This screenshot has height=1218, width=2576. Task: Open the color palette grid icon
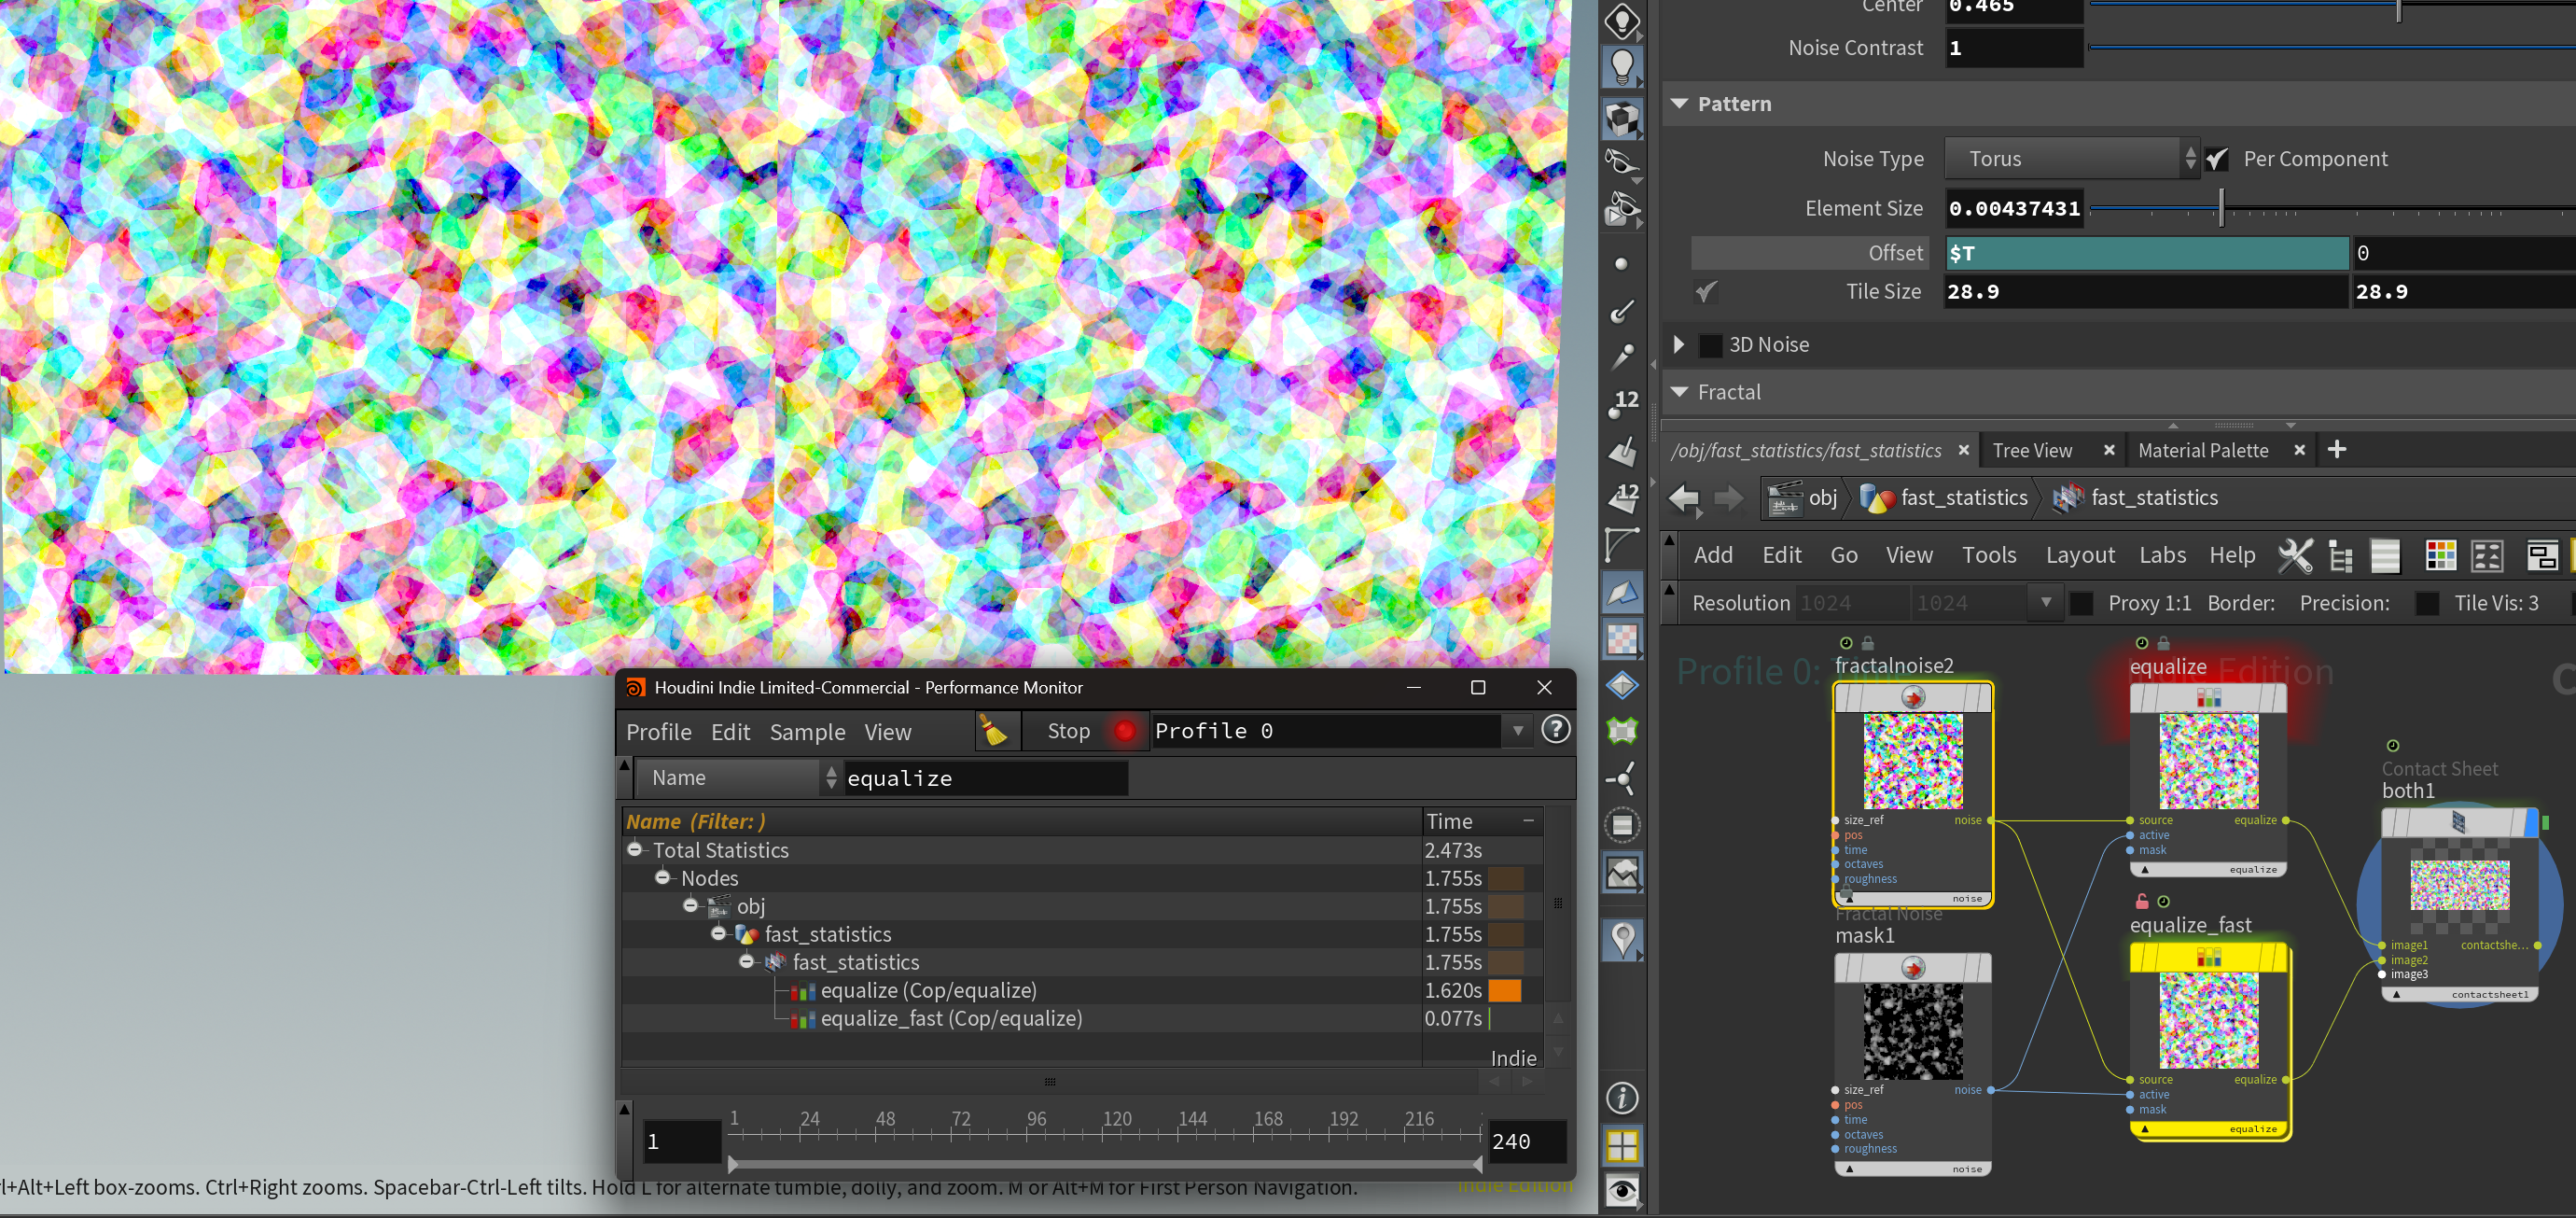[2440, 556]
